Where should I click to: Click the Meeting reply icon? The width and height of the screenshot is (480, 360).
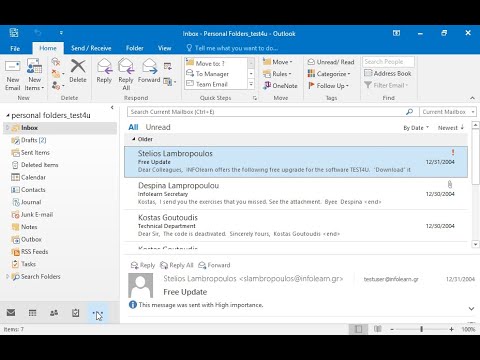[x=168, y=66]
